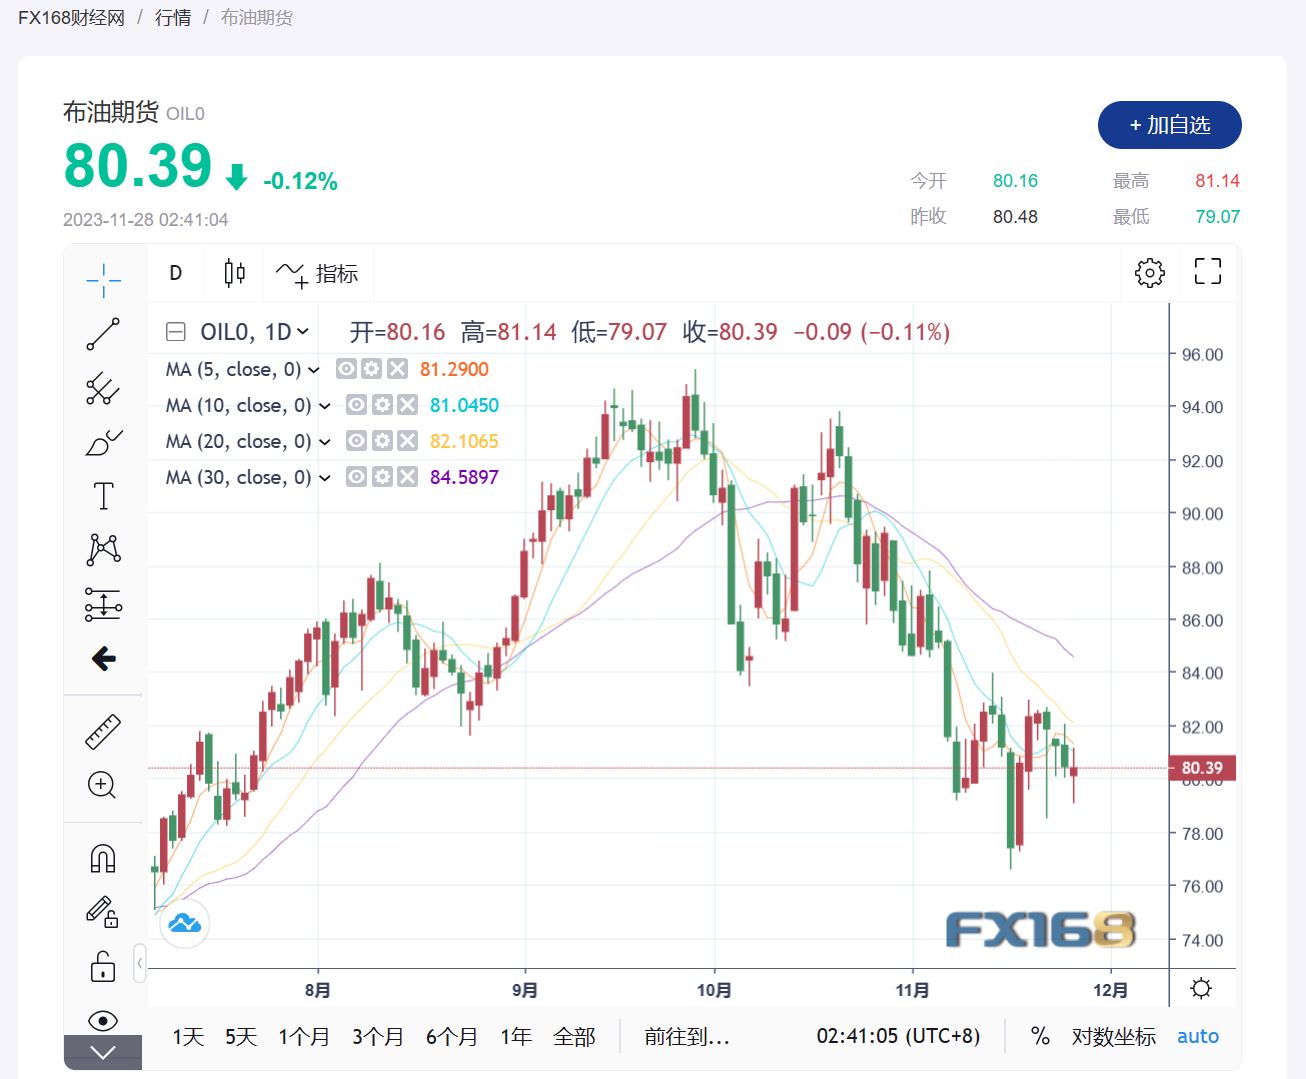Screen dimensions: 1306x1079
Task: Open the candlestick chart style selector
Action: coord(235,273)
